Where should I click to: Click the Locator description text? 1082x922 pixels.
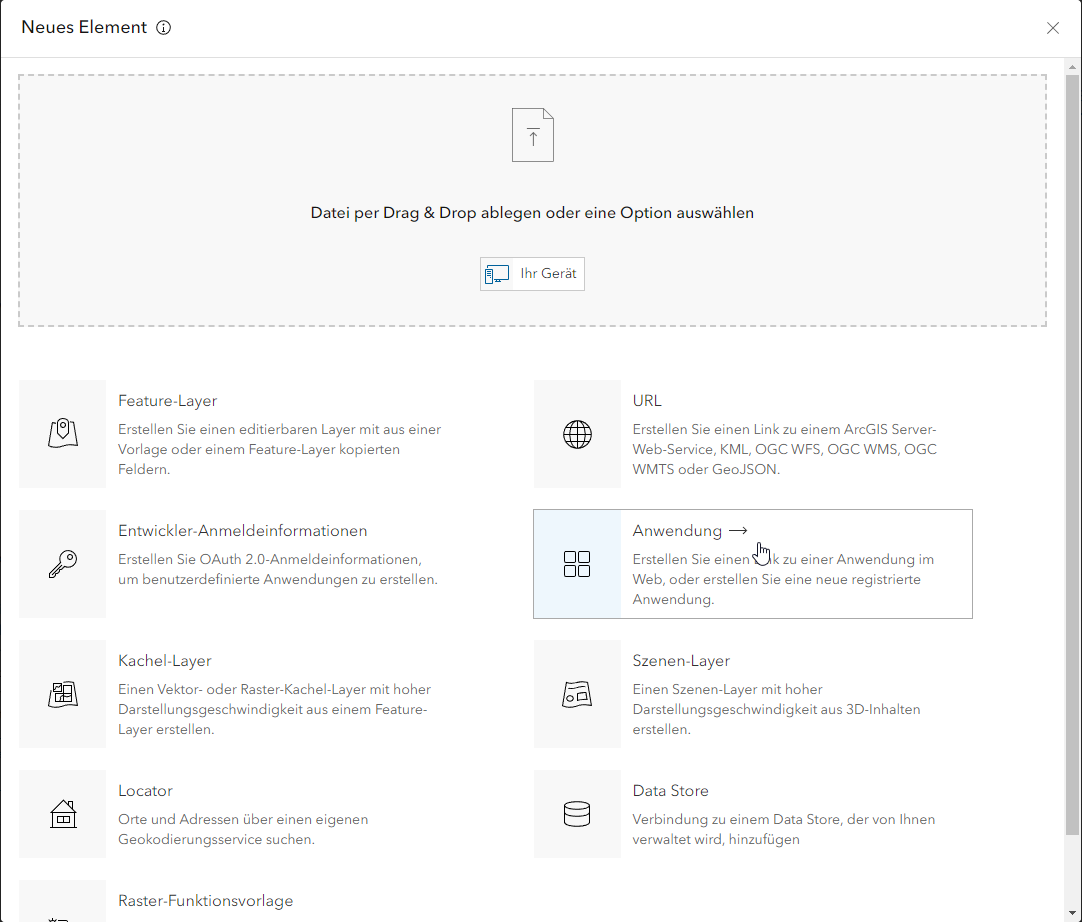[243, 829]
